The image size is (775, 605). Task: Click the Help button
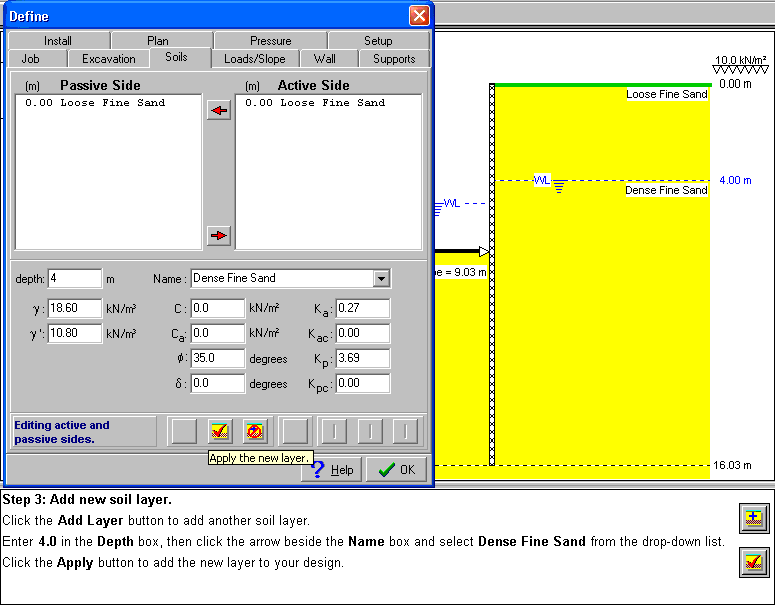(x=333, y=470)
